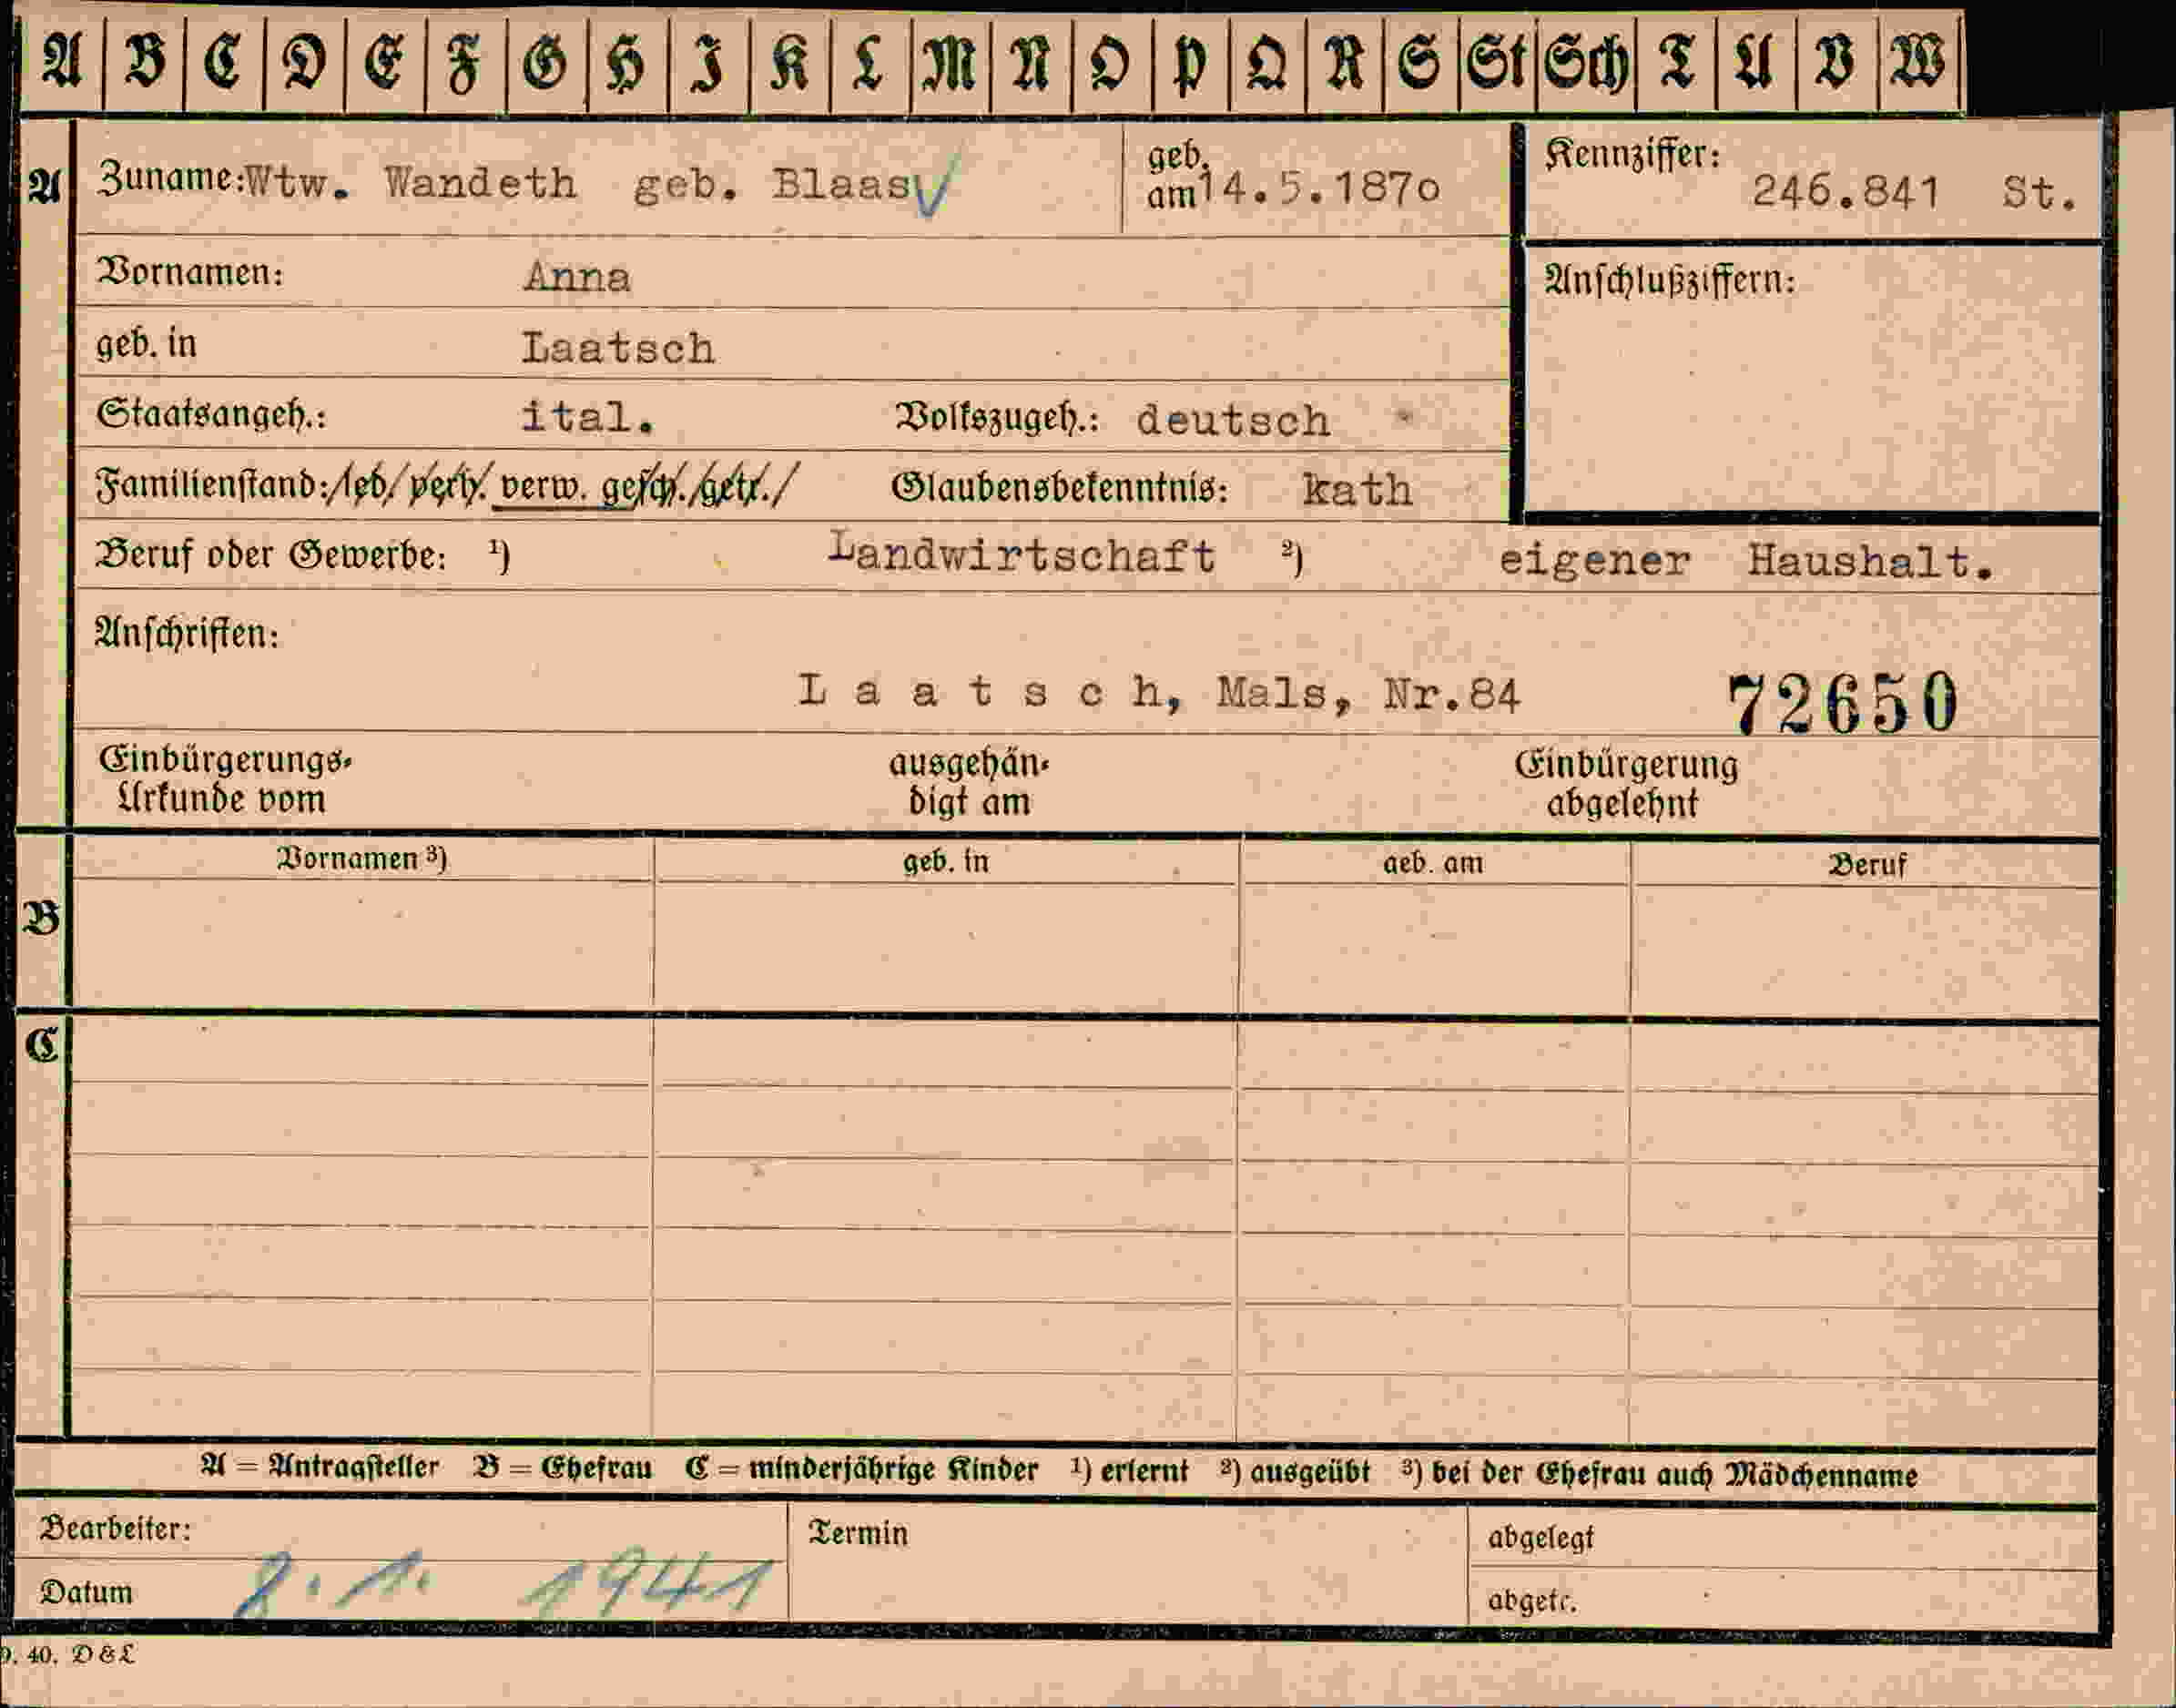Select the letter W index tab

click(1917, 62)
